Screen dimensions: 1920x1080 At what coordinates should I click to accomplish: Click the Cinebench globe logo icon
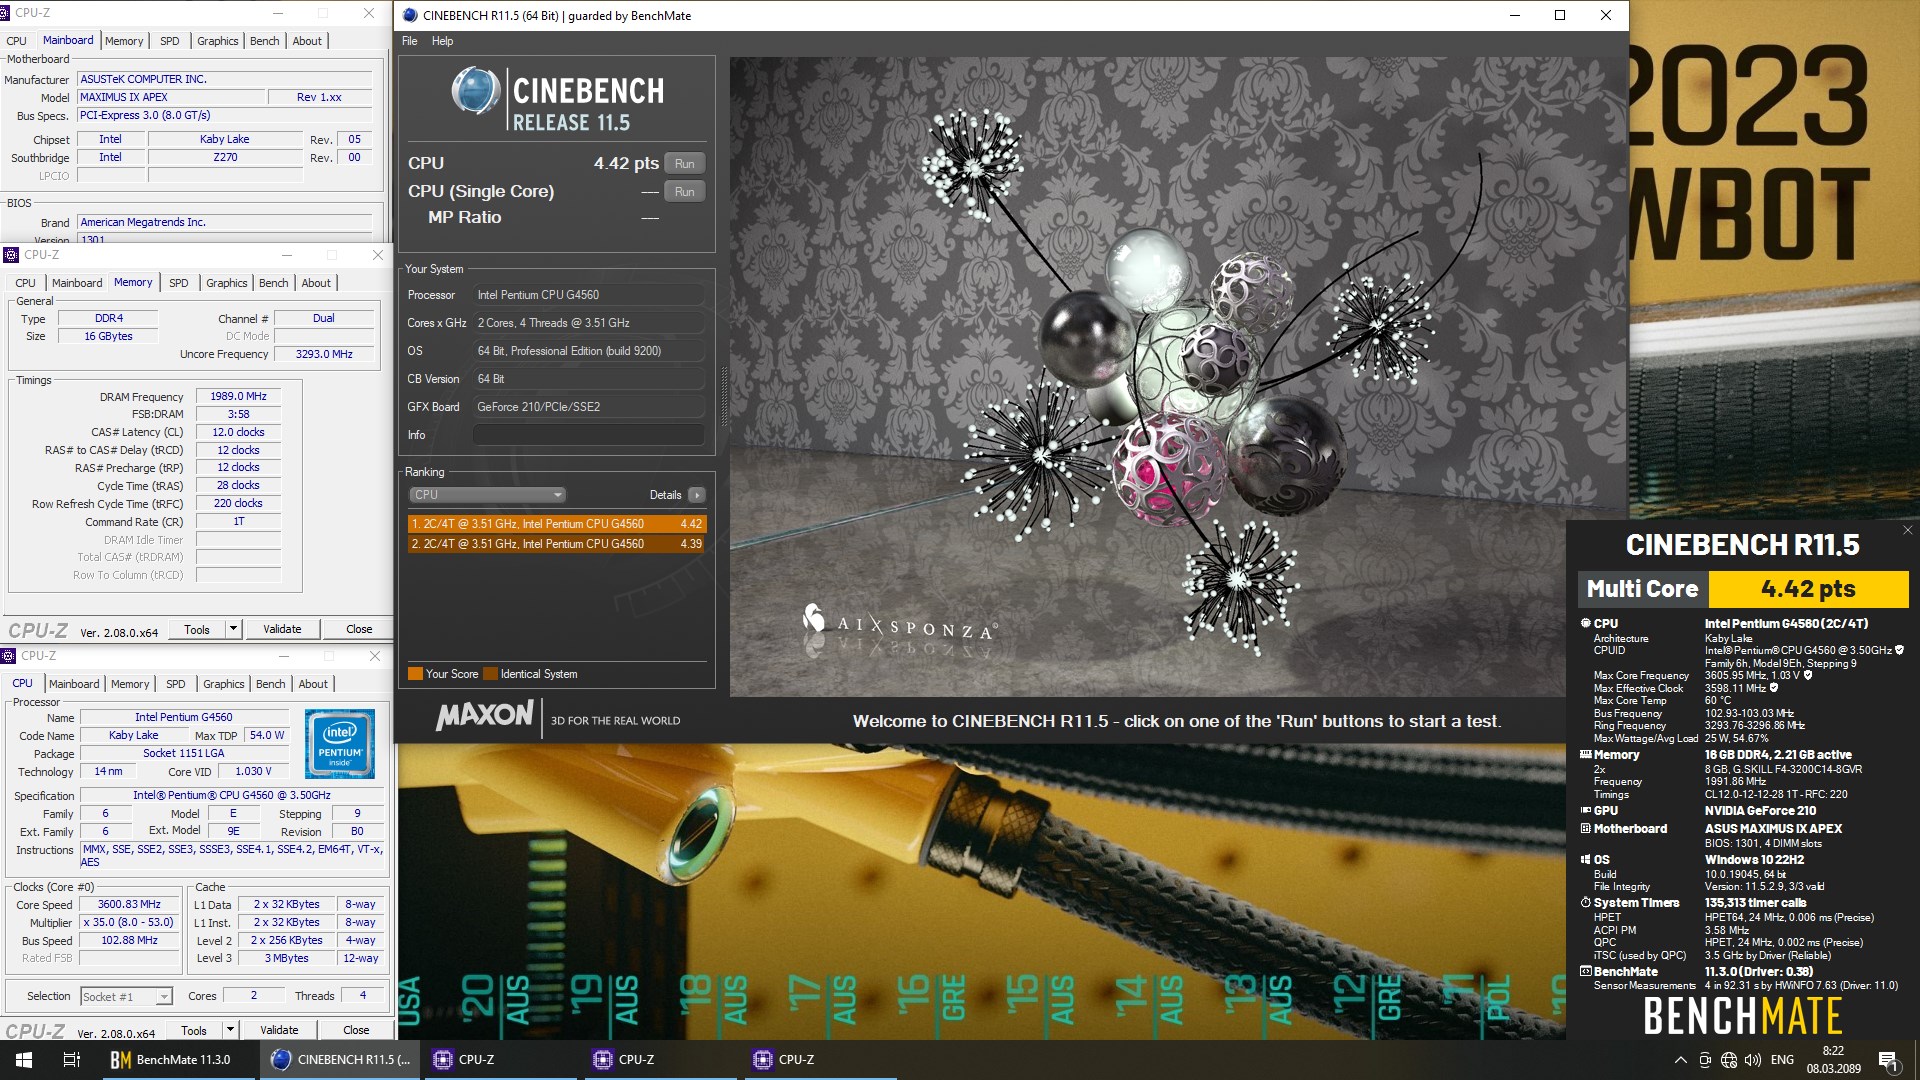[x=475, y=91]
